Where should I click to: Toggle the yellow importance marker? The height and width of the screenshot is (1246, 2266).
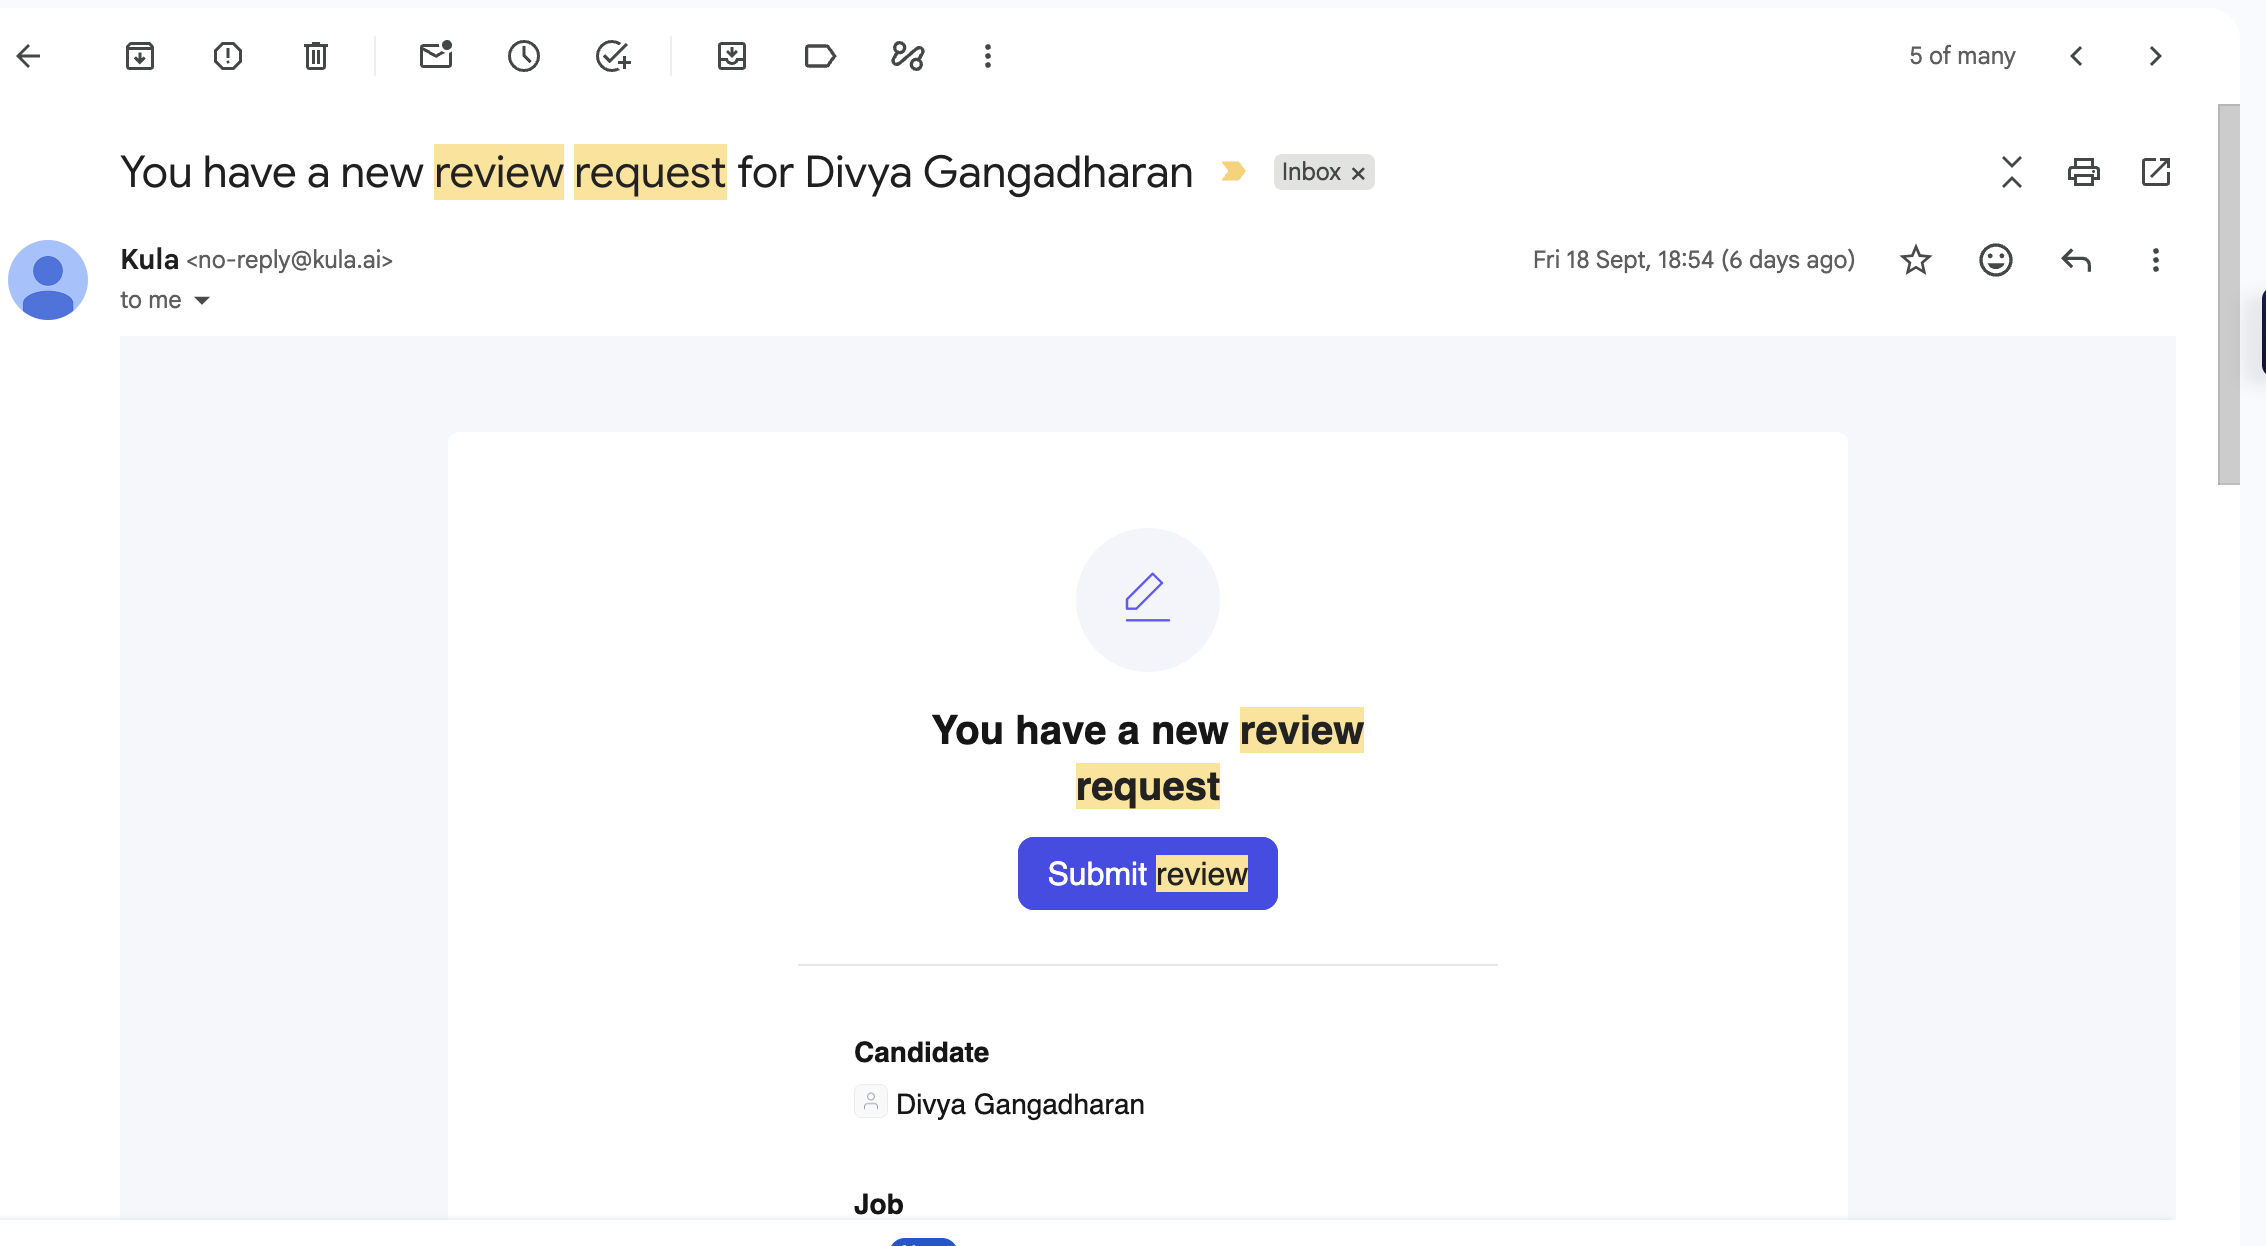coord(1233,172)
